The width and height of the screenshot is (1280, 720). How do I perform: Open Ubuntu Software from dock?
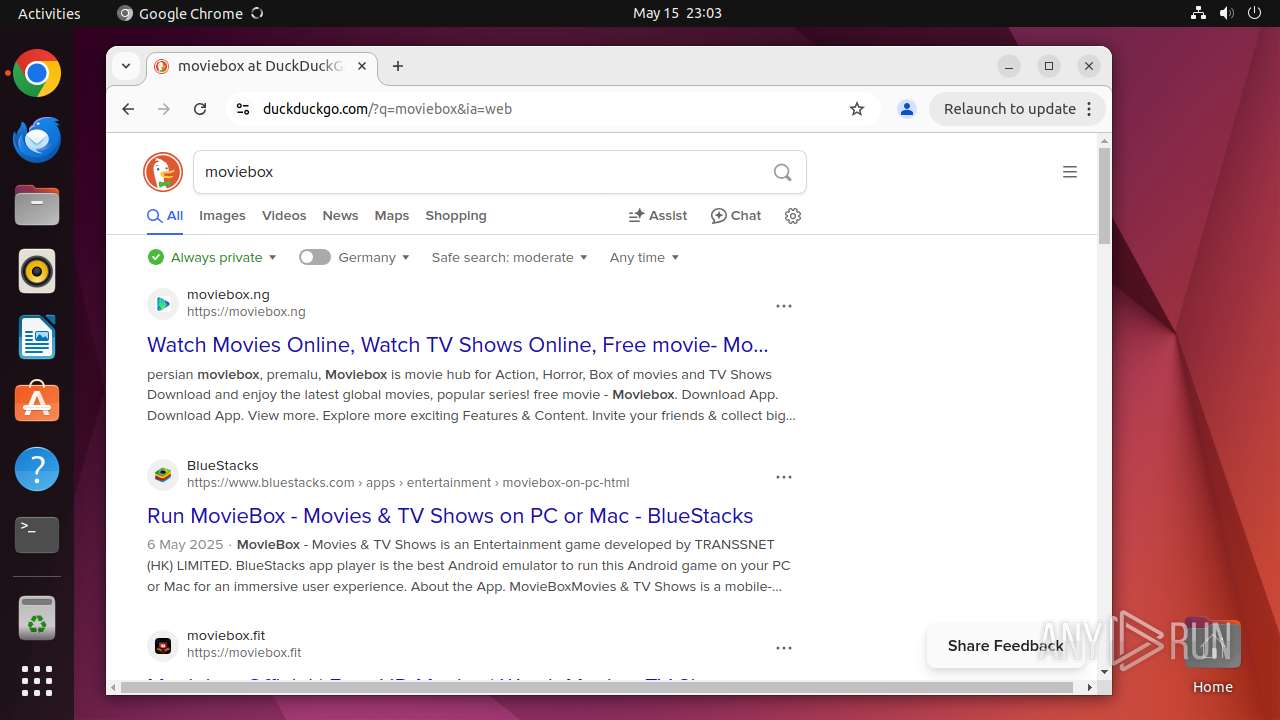(37, 403)
